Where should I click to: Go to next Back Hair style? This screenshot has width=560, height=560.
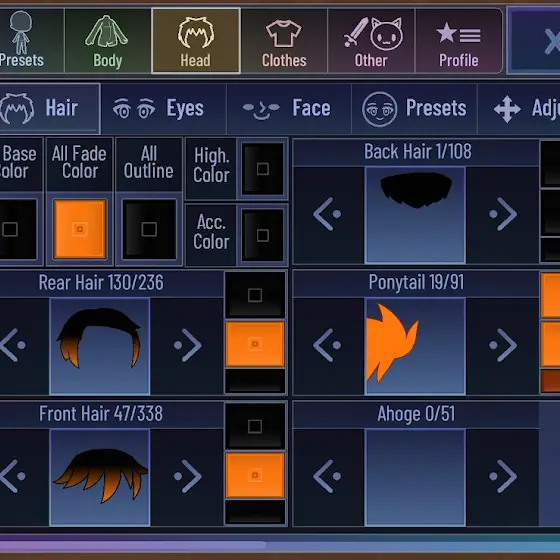[x=502, y=214]
